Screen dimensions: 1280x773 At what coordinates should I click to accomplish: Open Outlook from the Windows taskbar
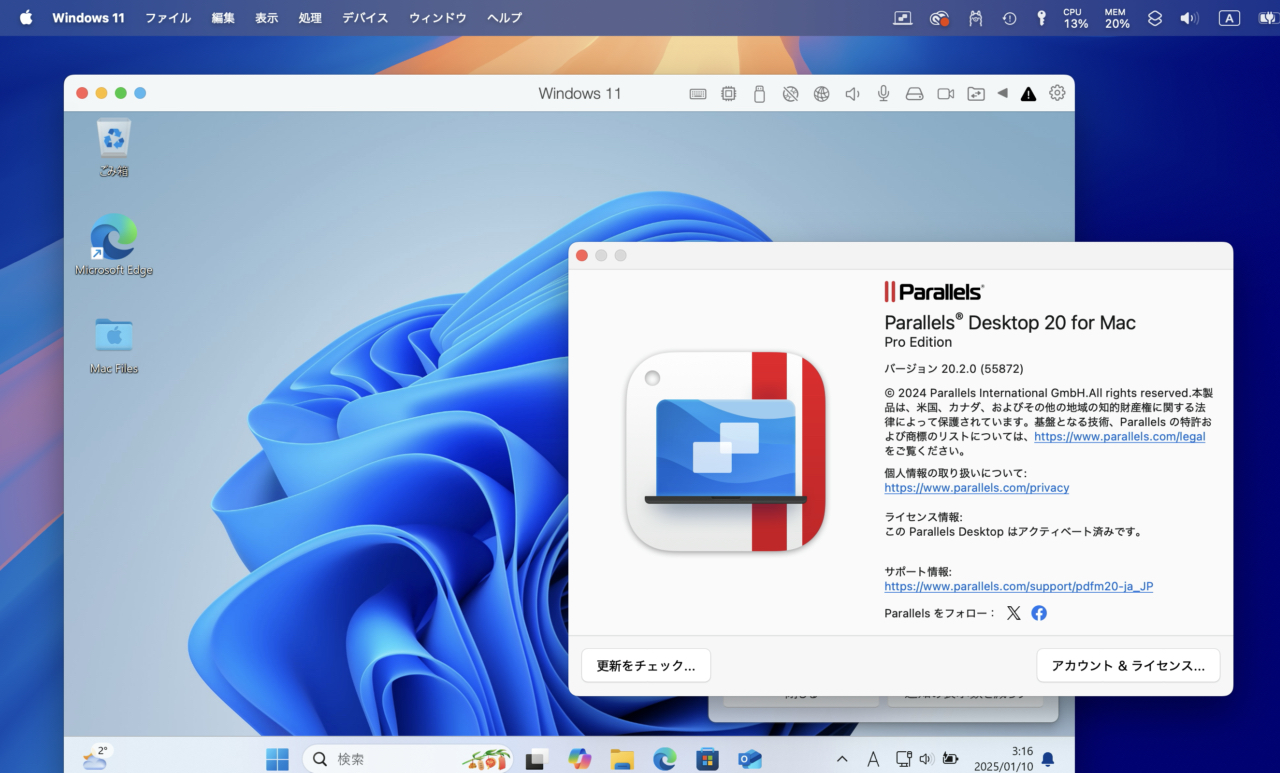point(750,759)
